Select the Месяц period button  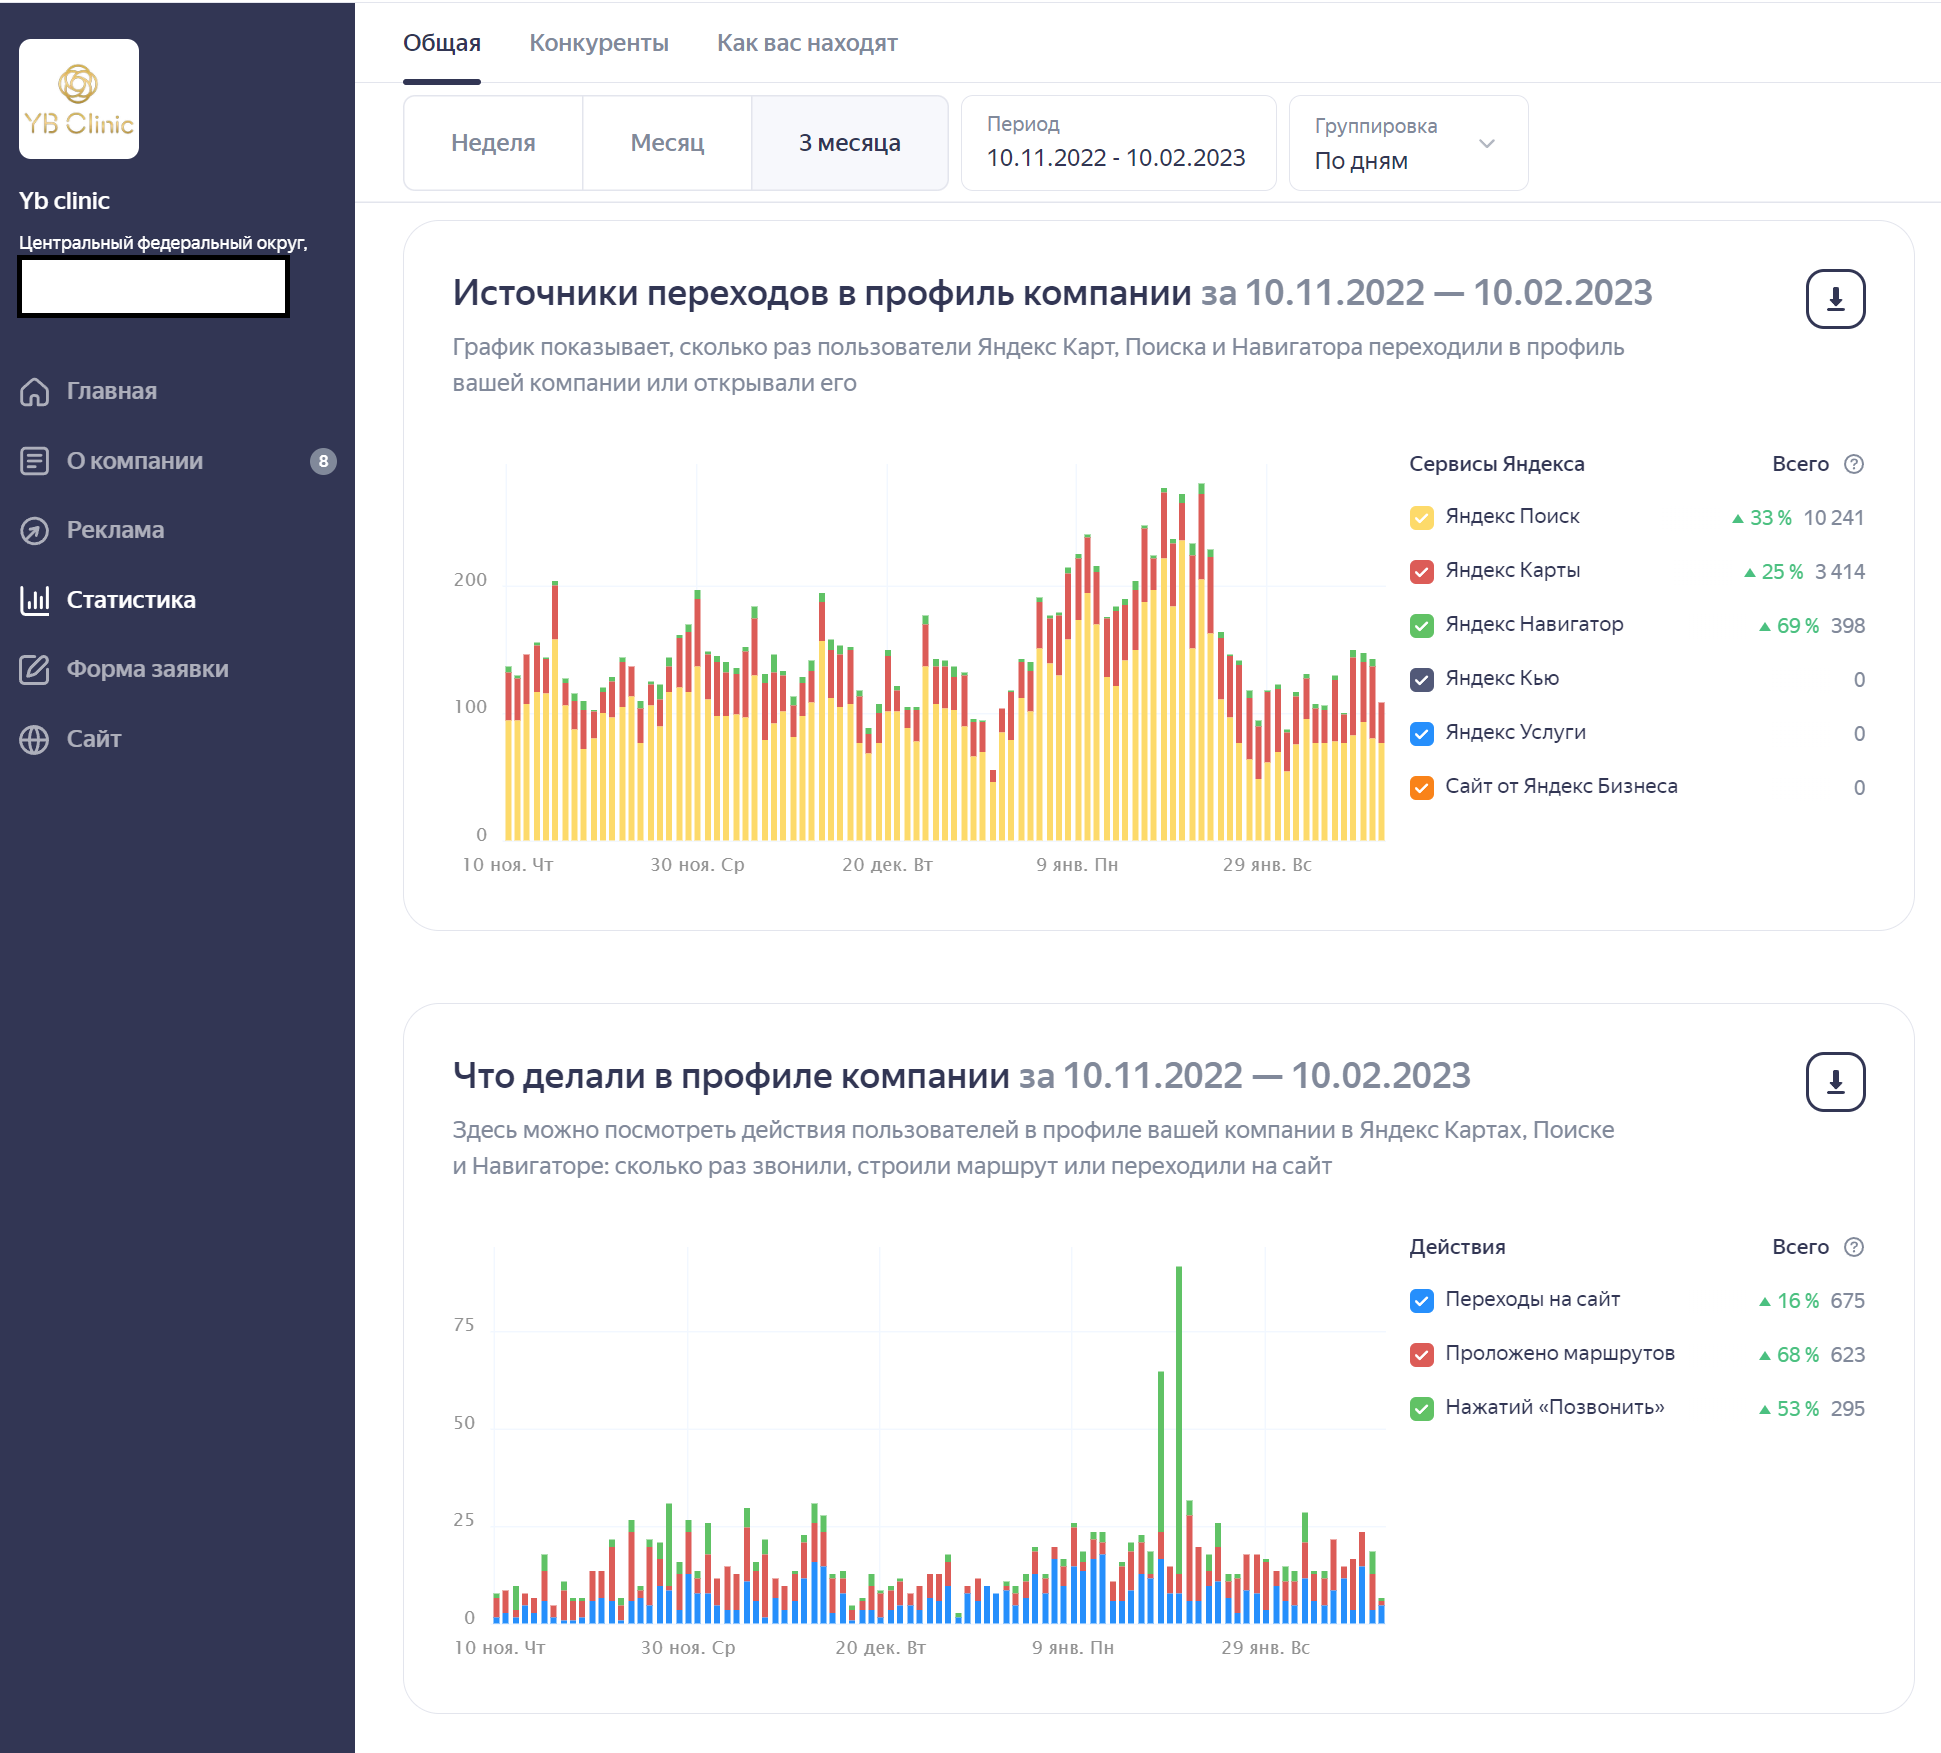(x=667, y=143)
